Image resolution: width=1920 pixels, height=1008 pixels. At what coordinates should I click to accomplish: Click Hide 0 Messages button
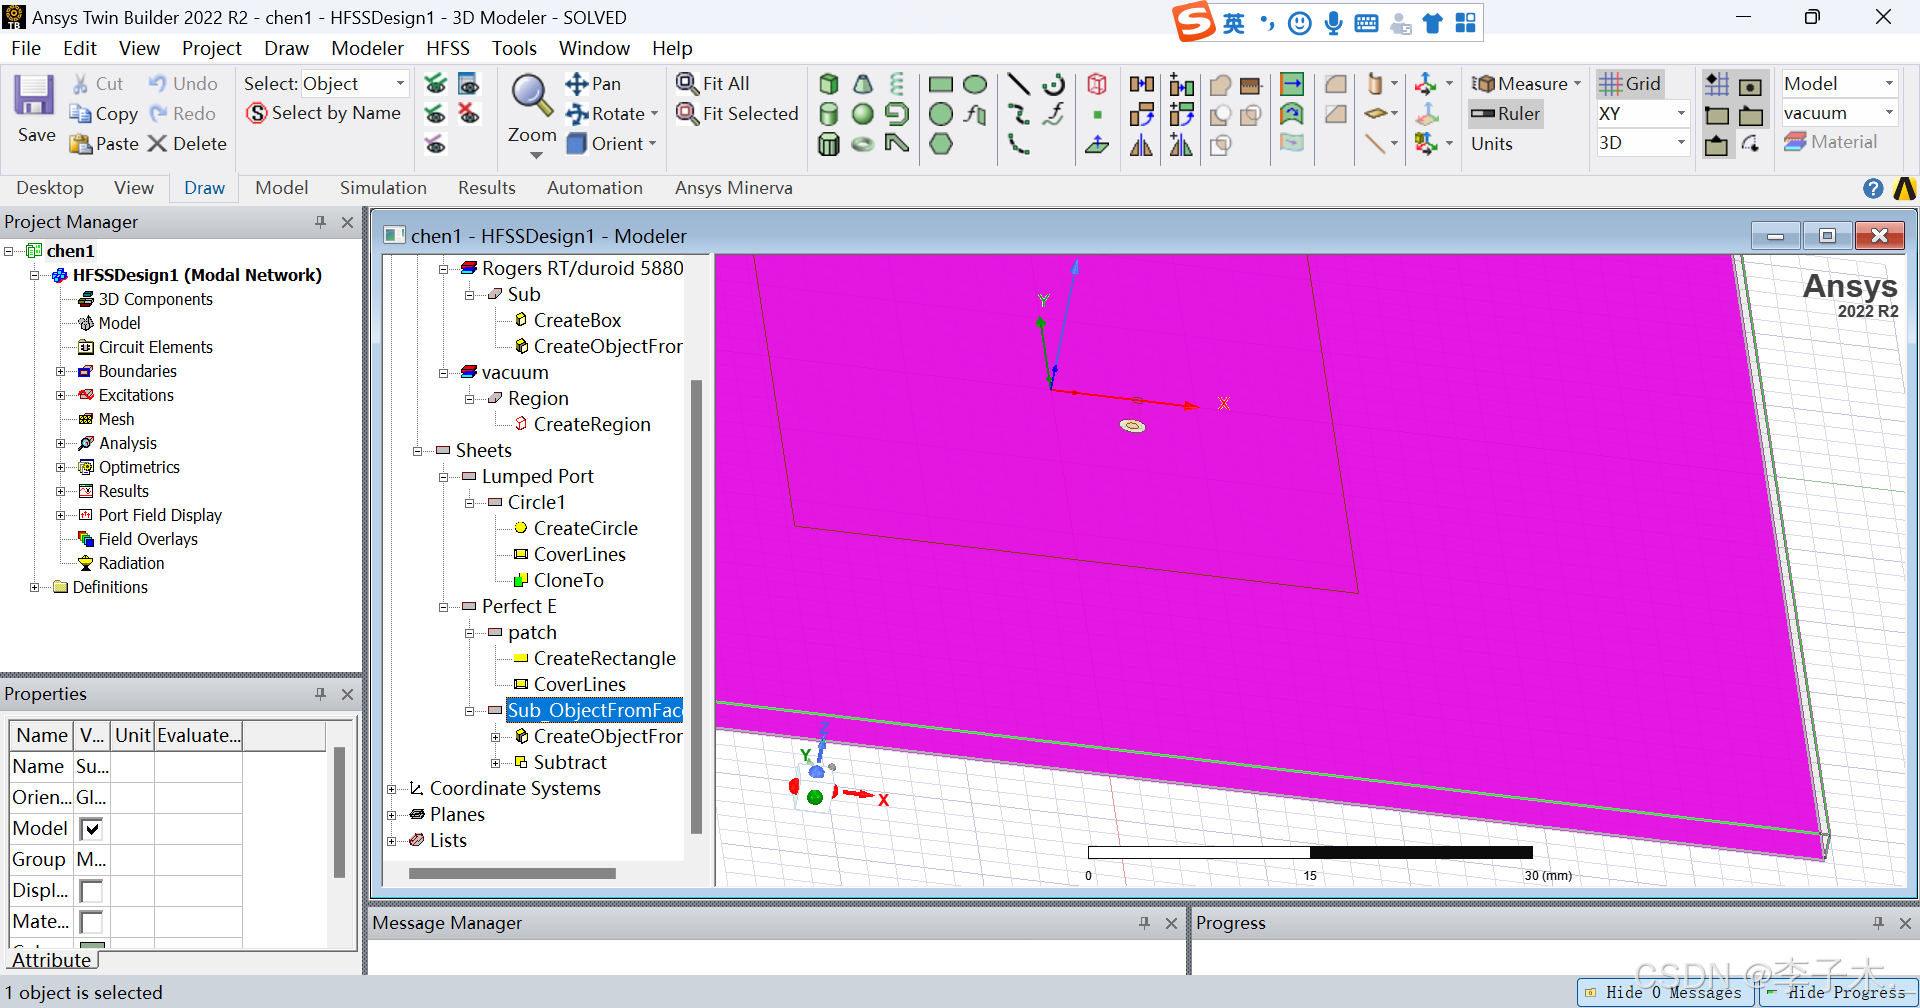1664,992
